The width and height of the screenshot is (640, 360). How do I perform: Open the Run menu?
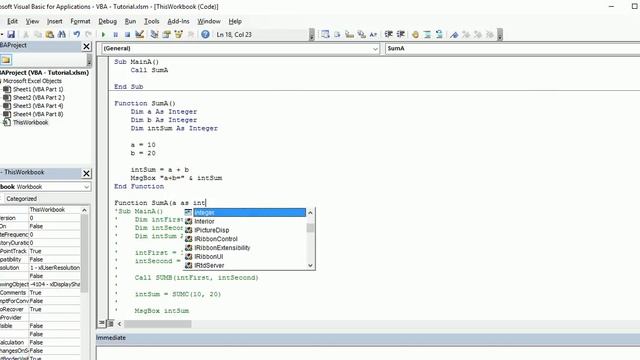click(130, 21)
